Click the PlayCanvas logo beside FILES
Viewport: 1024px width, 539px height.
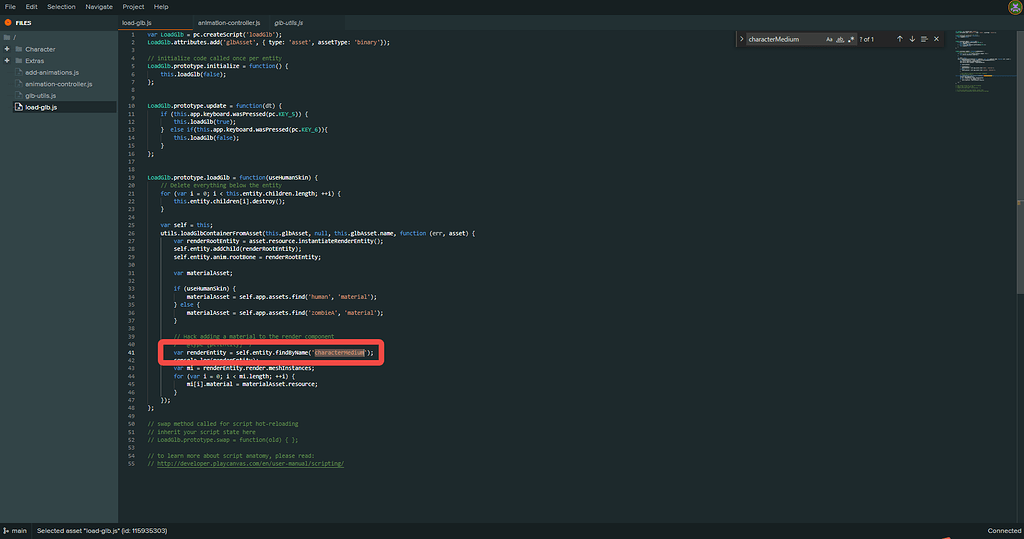[7, 21]
